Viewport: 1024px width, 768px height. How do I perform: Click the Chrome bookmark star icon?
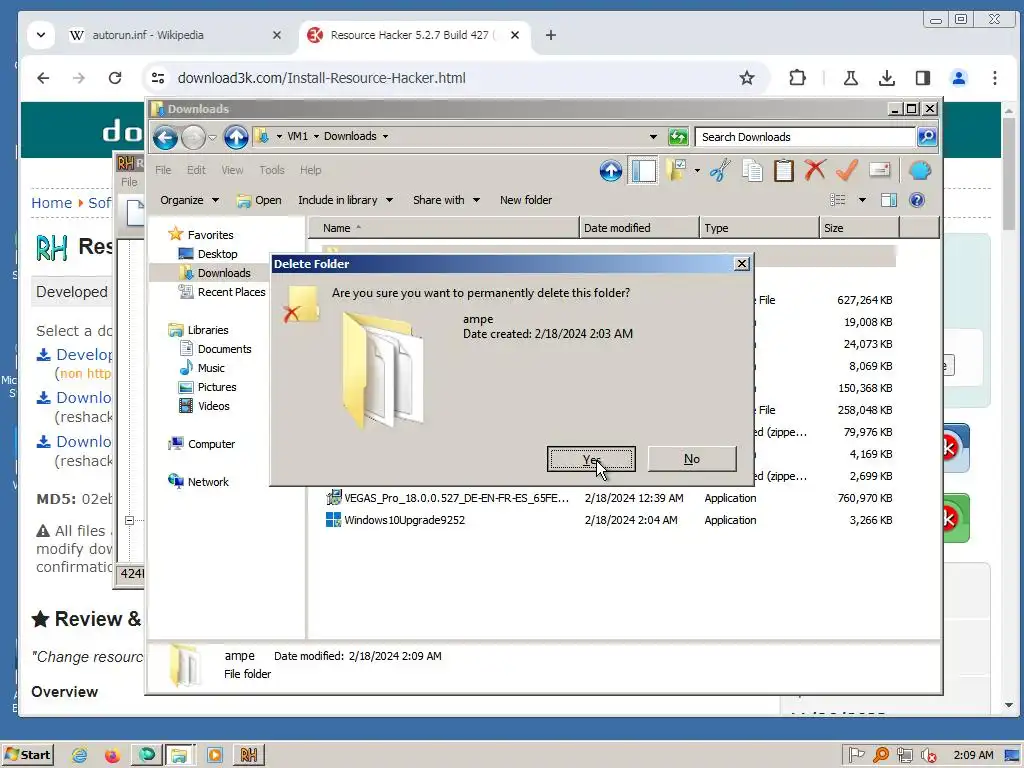[x=746, y=78]
